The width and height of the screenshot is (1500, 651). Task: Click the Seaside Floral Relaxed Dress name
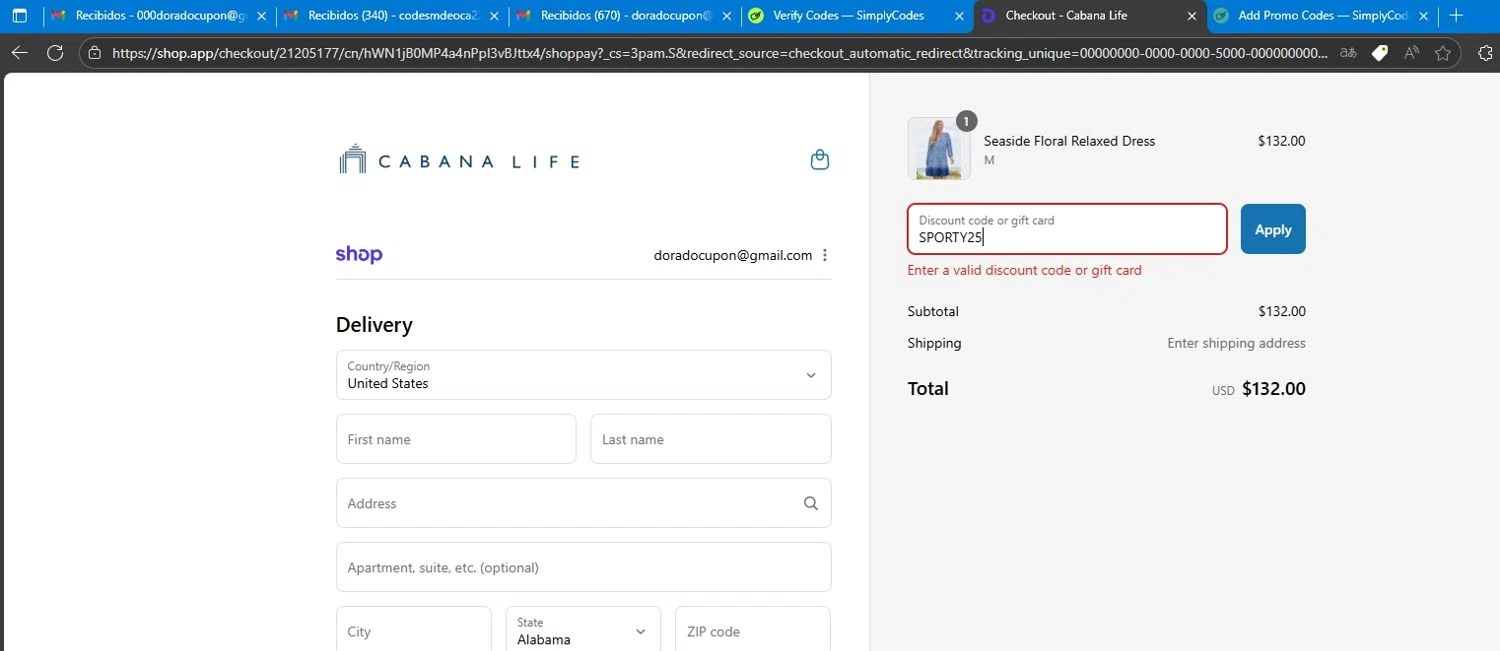coord(1069,141)
